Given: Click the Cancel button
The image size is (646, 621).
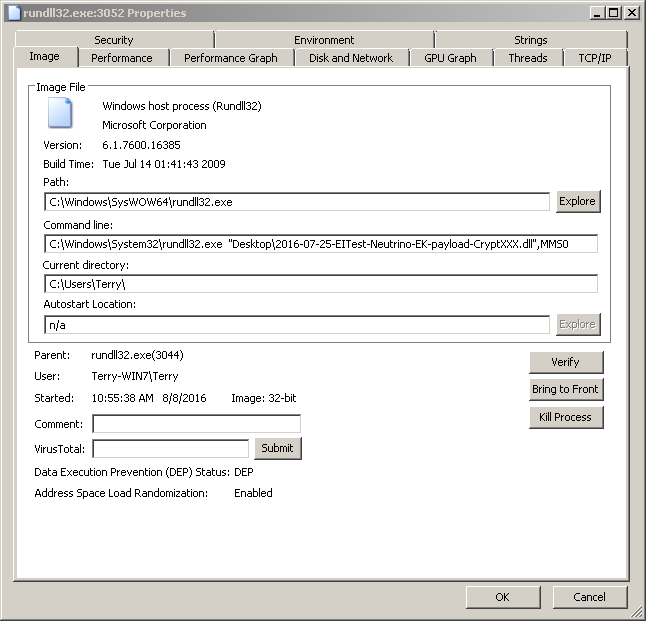Looking at the screenshot, I should (590, 597).
